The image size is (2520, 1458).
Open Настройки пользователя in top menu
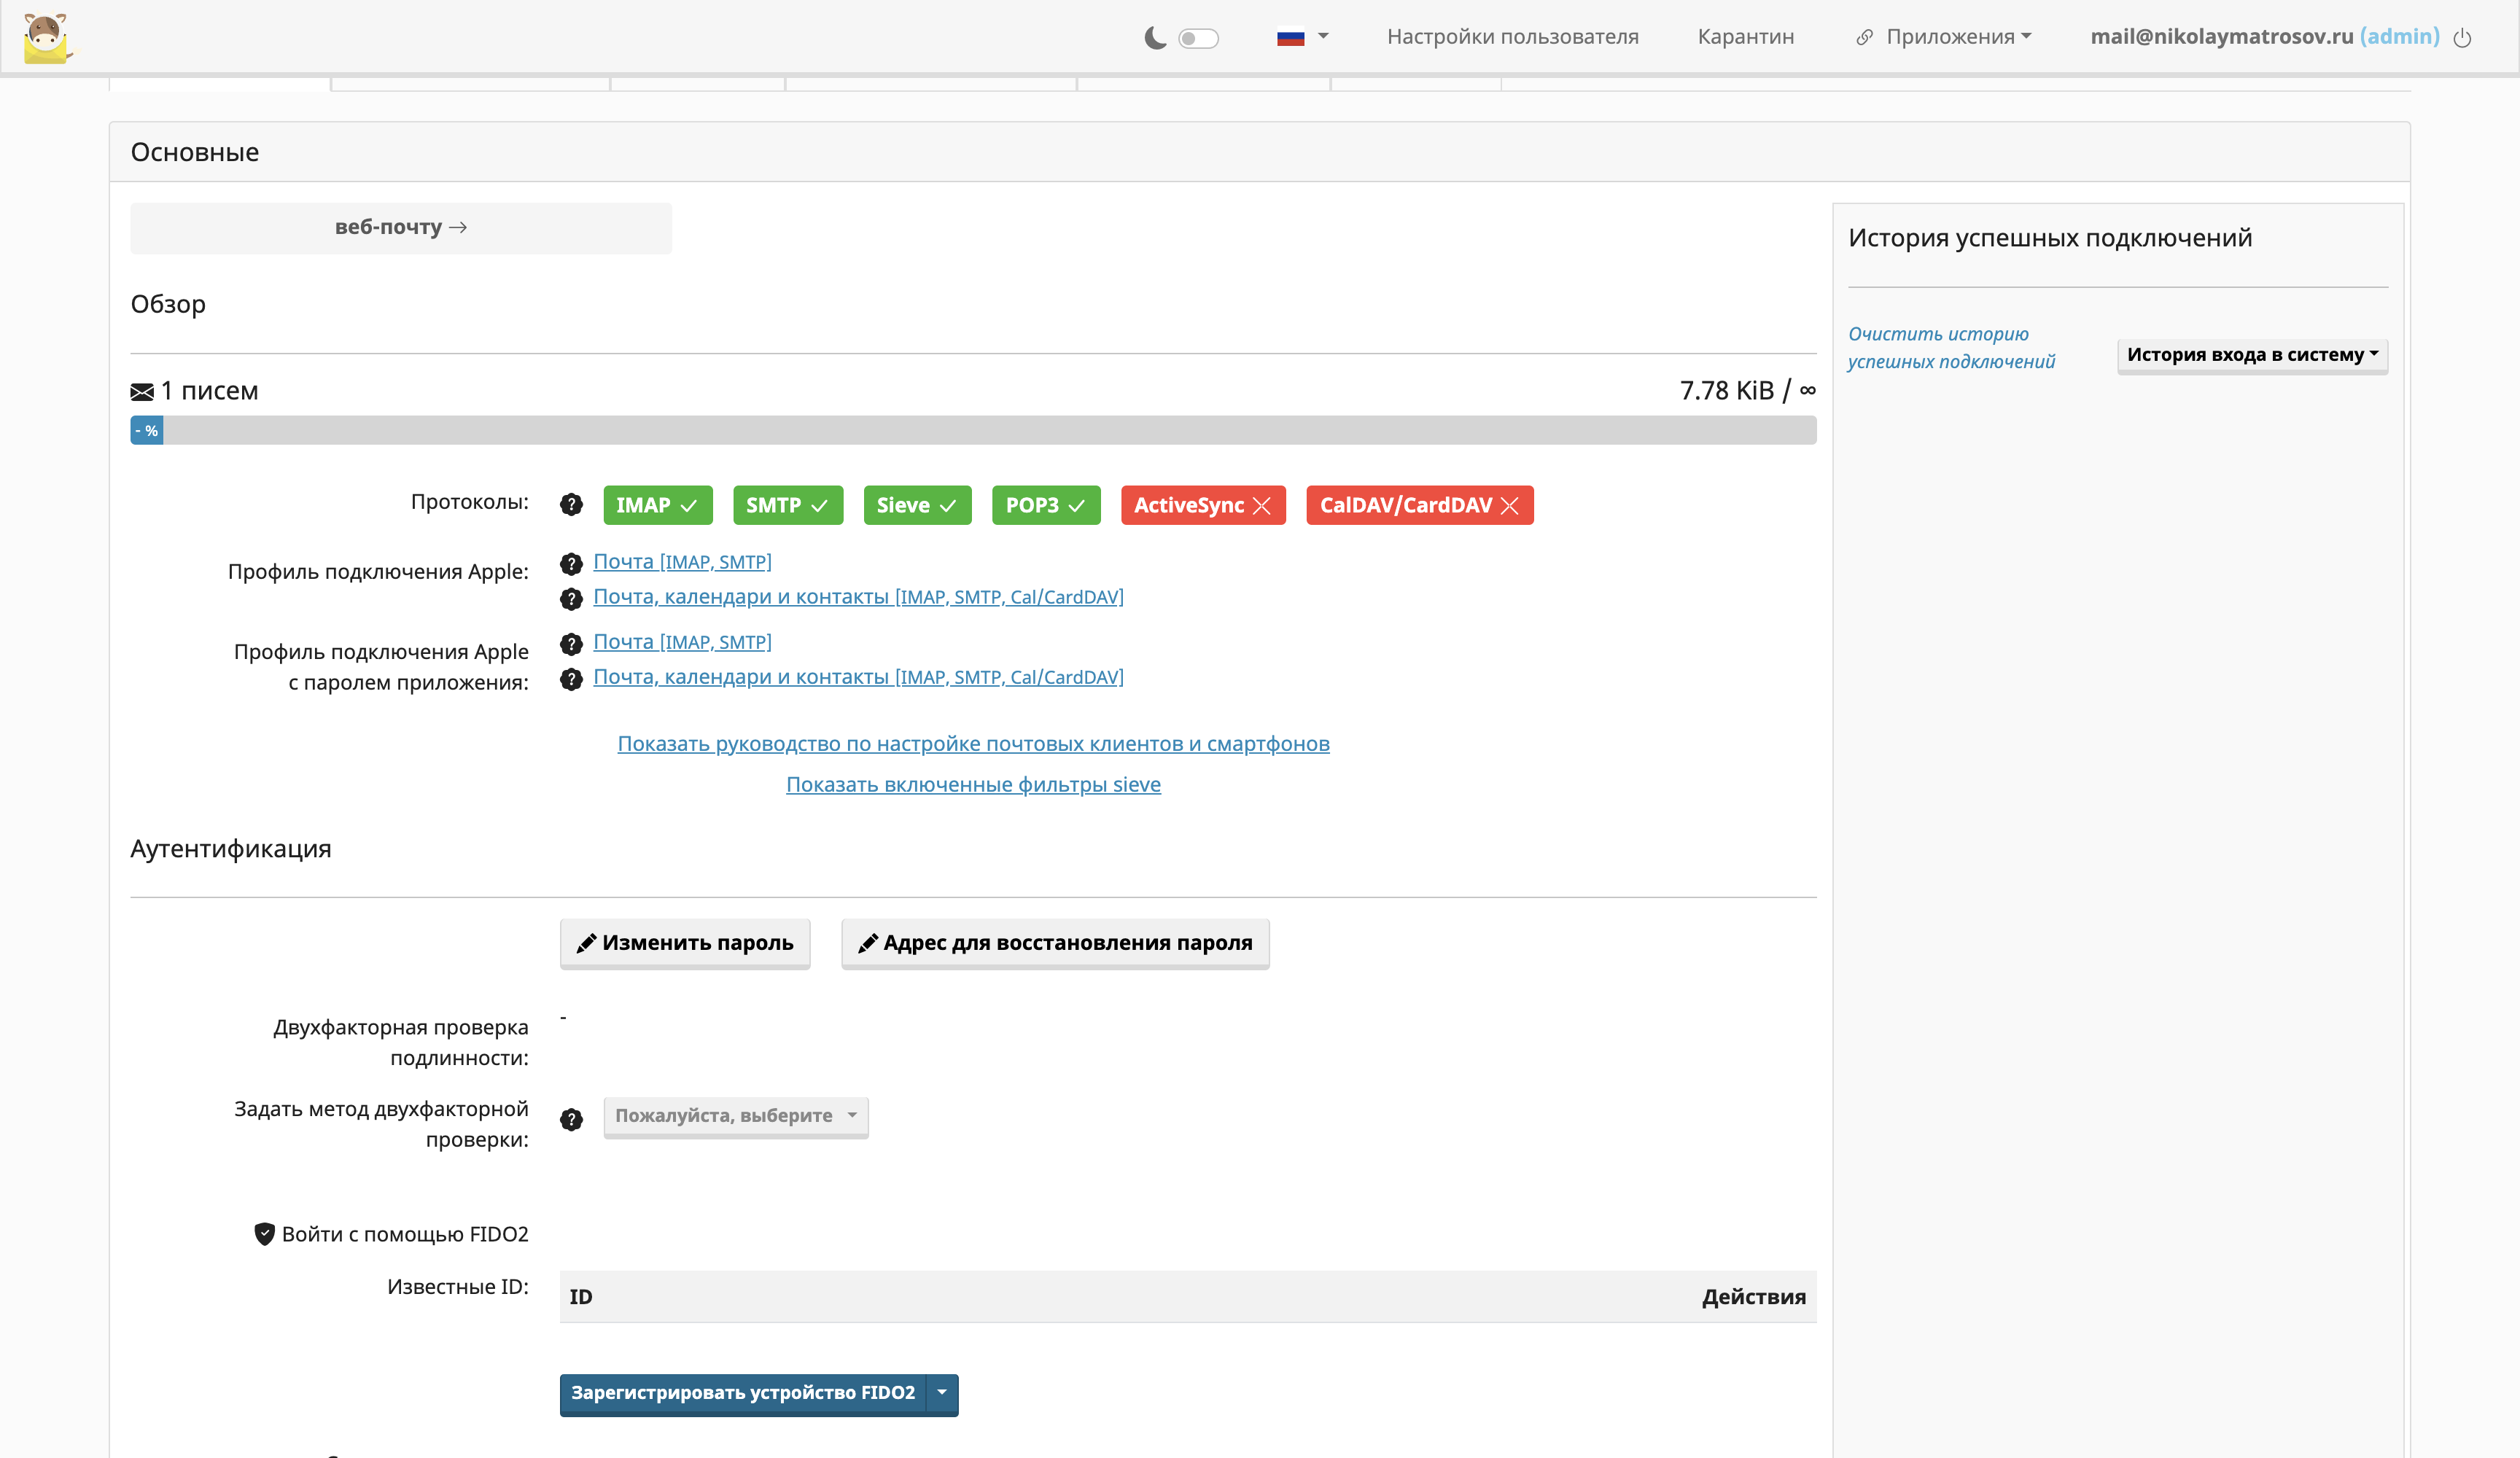pyautogui.click(x=1512, y=37)
